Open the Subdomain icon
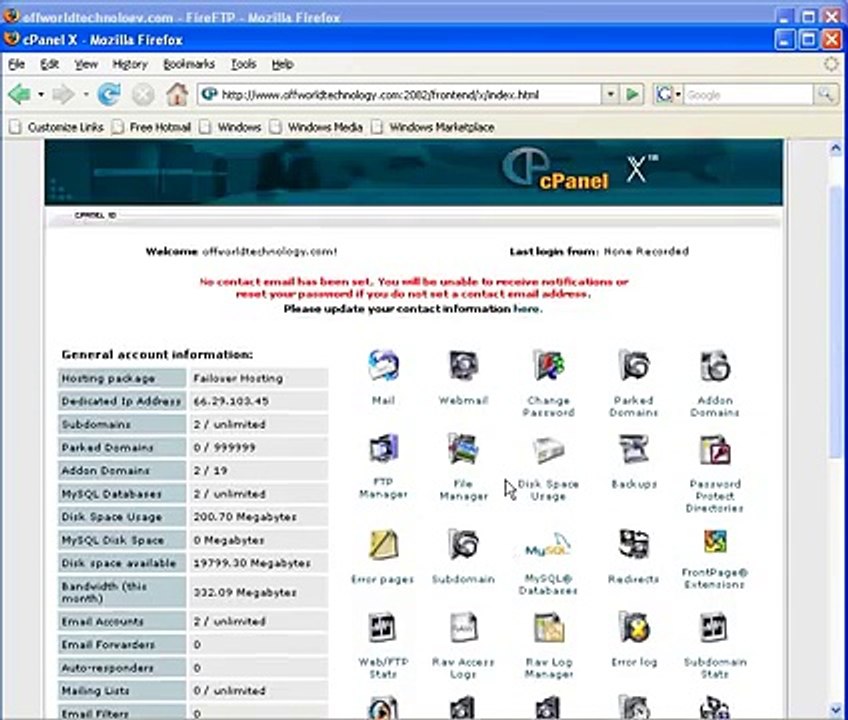Screen dimensions: 848x720 pos(463,544)
